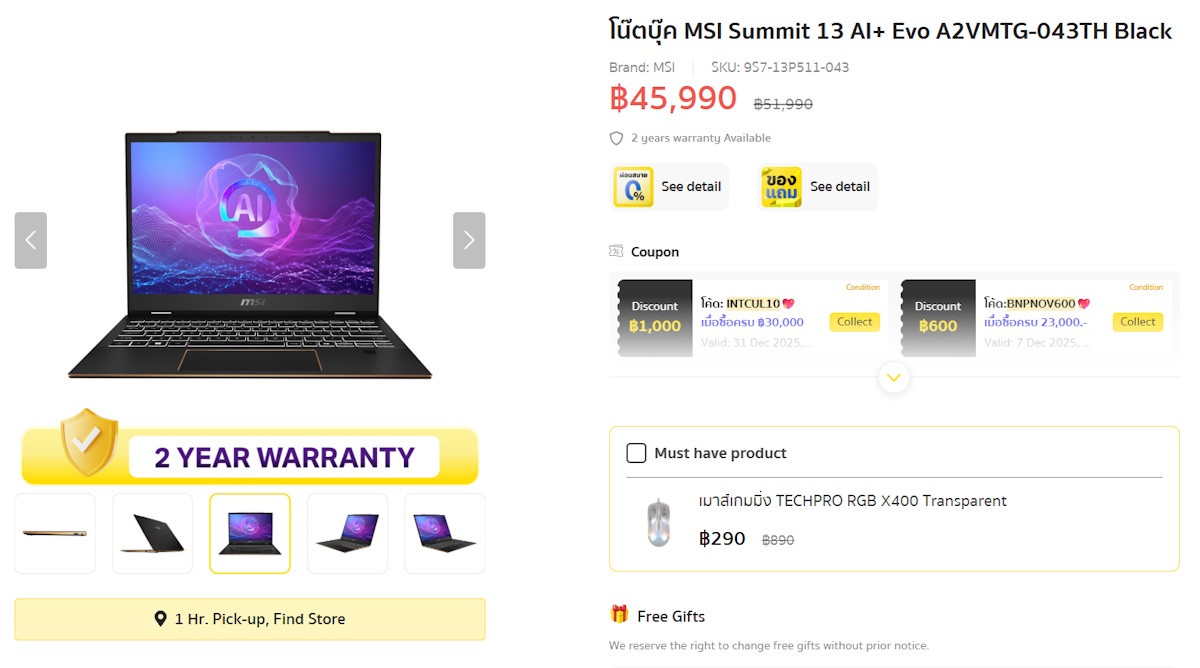Click the coupon ticket icon
This screenshot has width=1200, height=668.
(616, 252)
